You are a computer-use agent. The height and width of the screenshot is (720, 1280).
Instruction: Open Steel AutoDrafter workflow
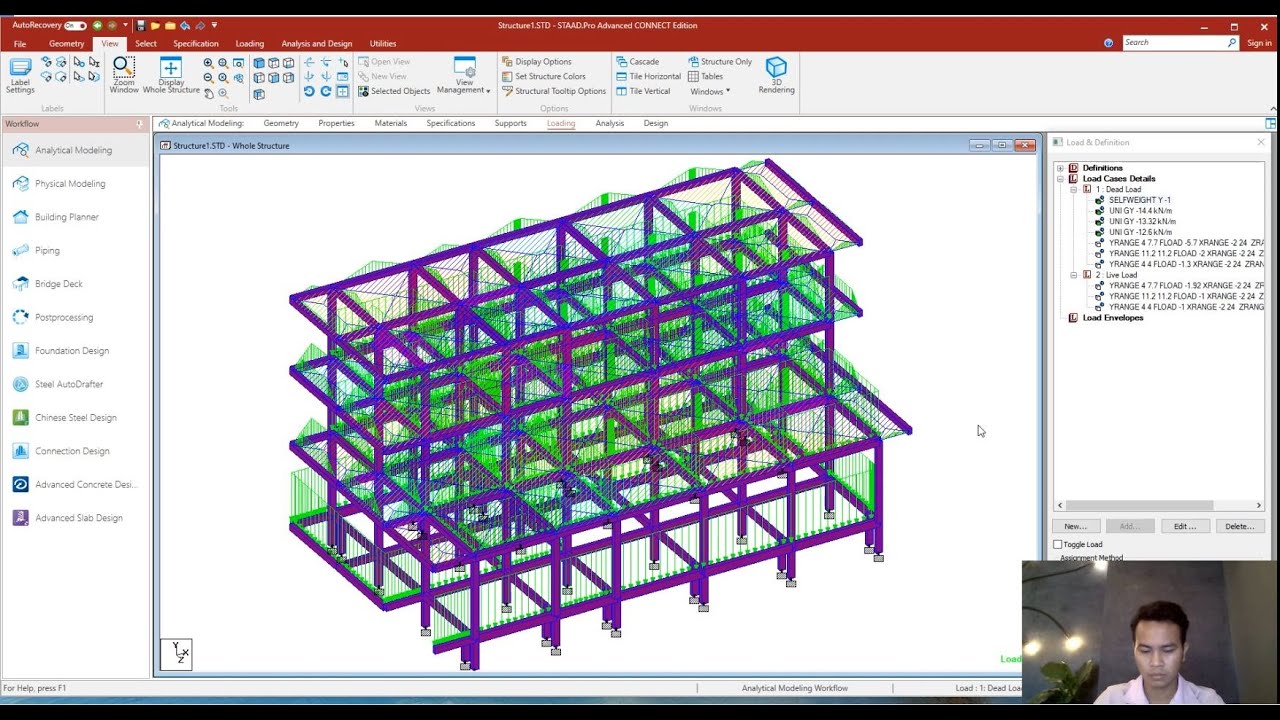click(75, 384)
